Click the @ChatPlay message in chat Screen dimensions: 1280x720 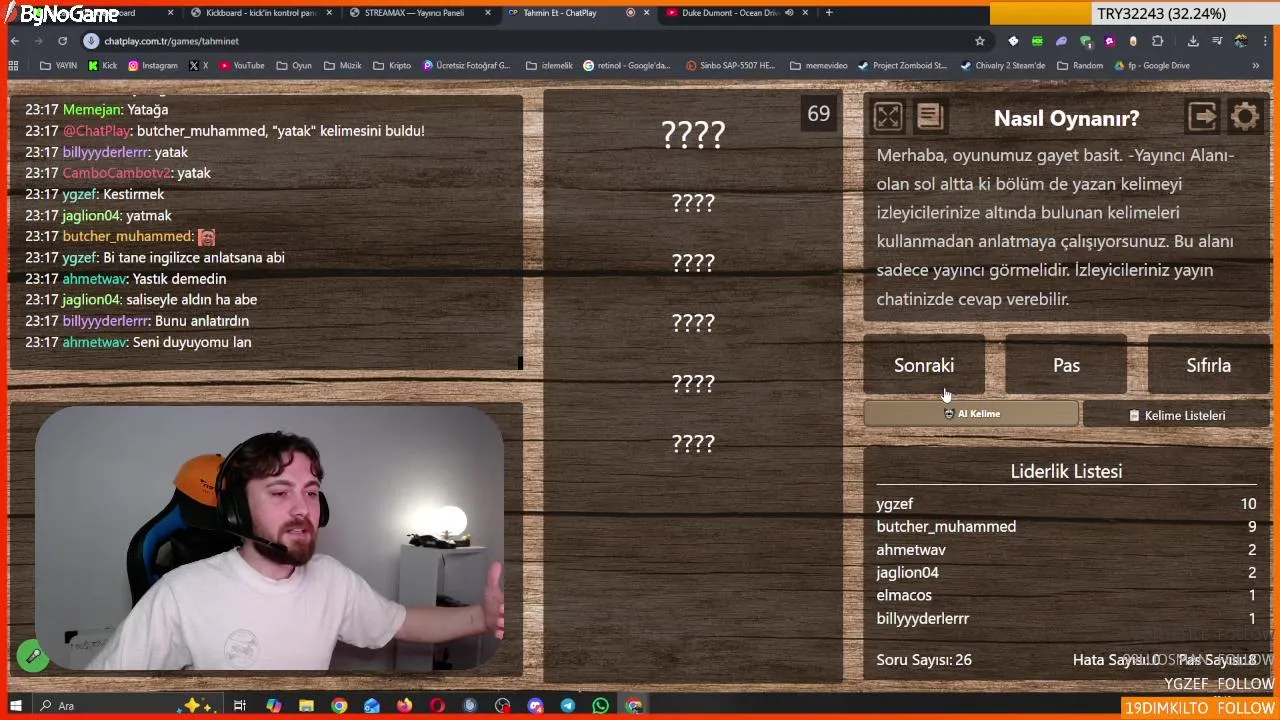tap(225, 131)
